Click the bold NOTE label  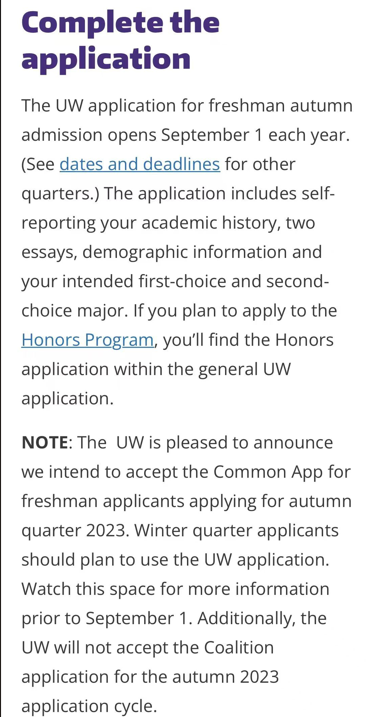44,442
